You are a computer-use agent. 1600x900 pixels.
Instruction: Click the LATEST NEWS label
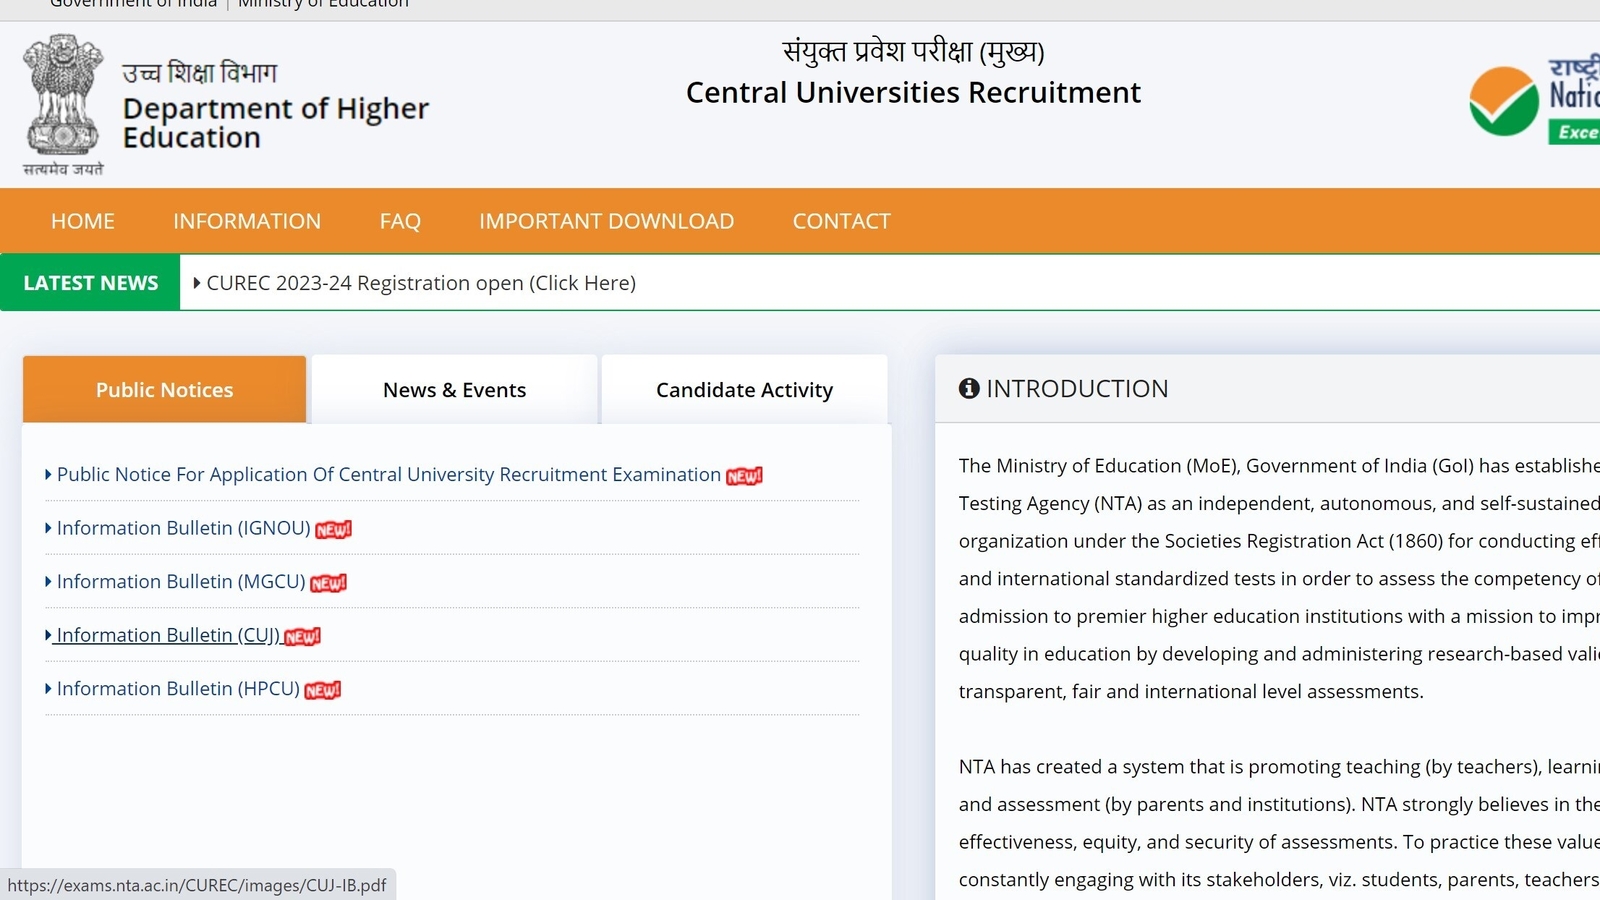coord(91,283)
